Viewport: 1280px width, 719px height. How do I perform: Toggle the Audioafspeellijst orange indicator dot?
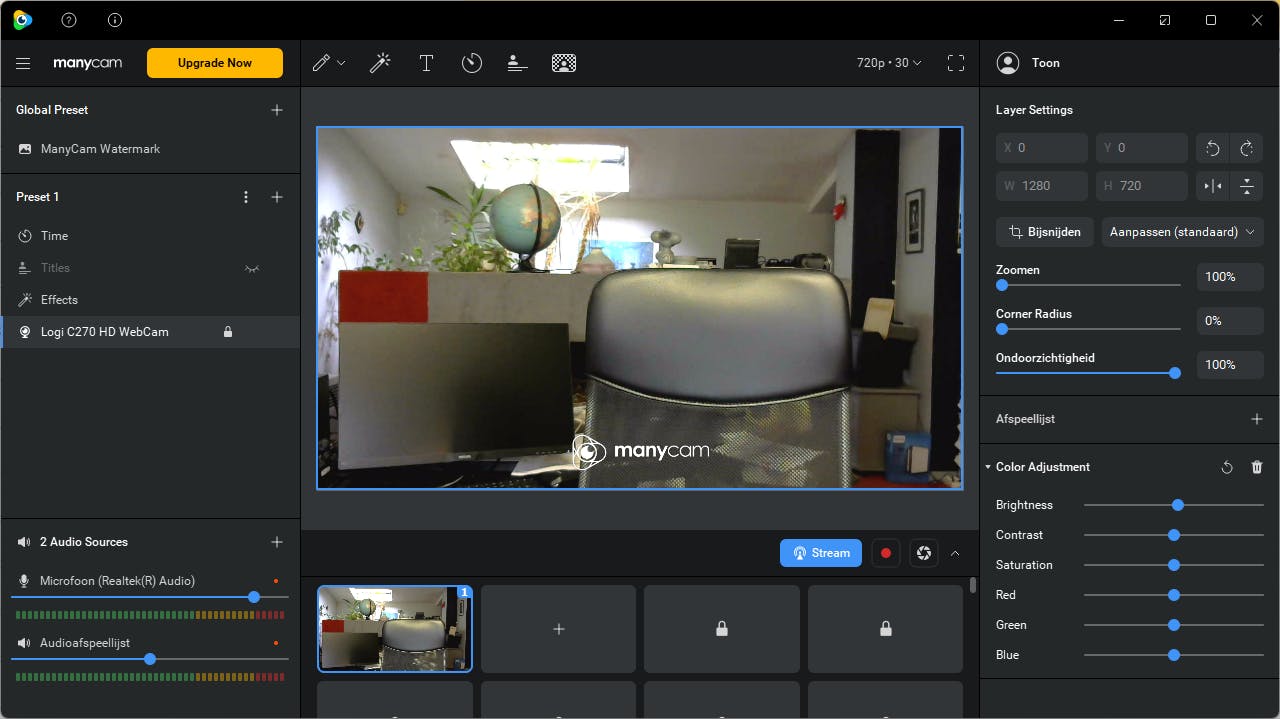(x=276, y=643)
